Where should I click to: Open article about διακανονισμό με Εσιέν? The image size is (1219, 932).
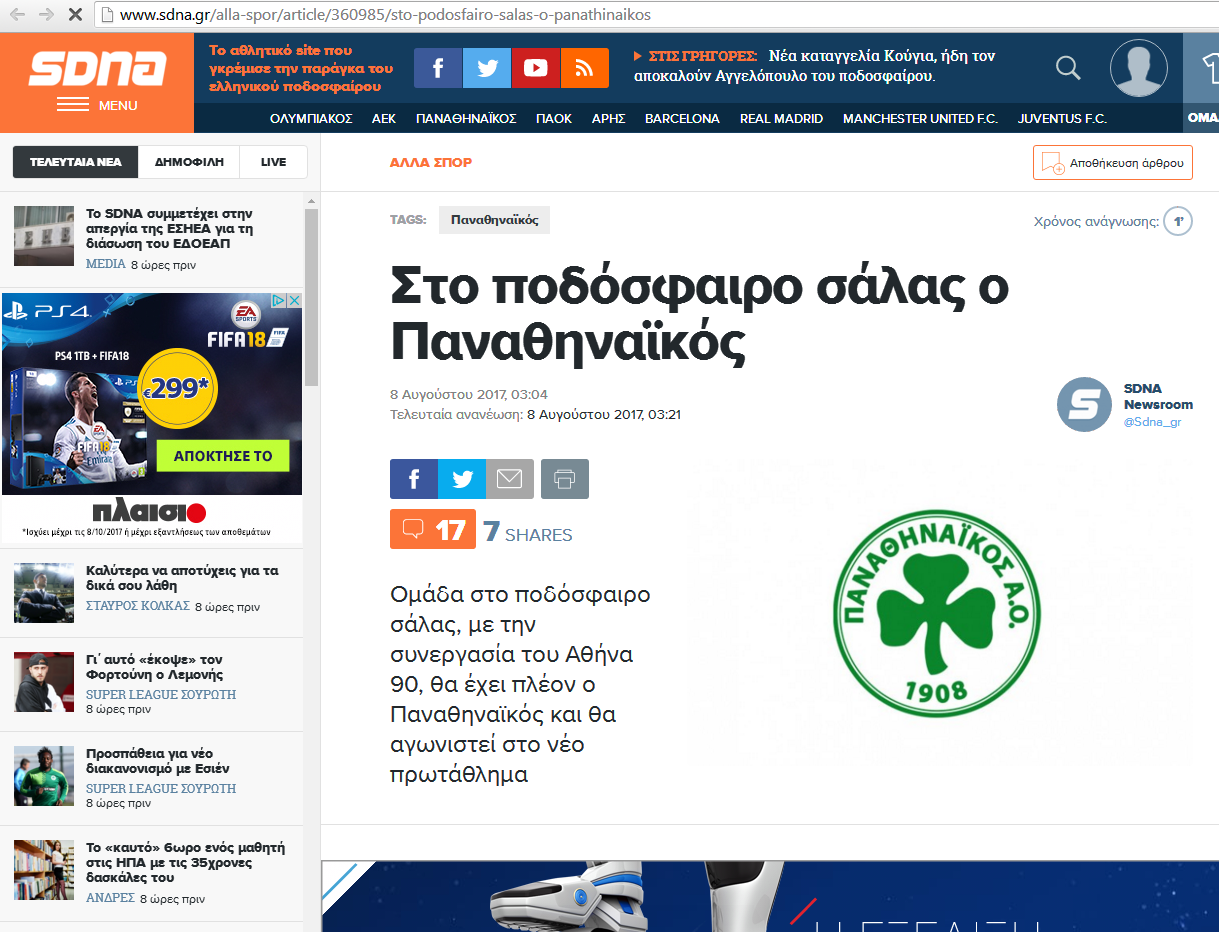coord(158,761)
